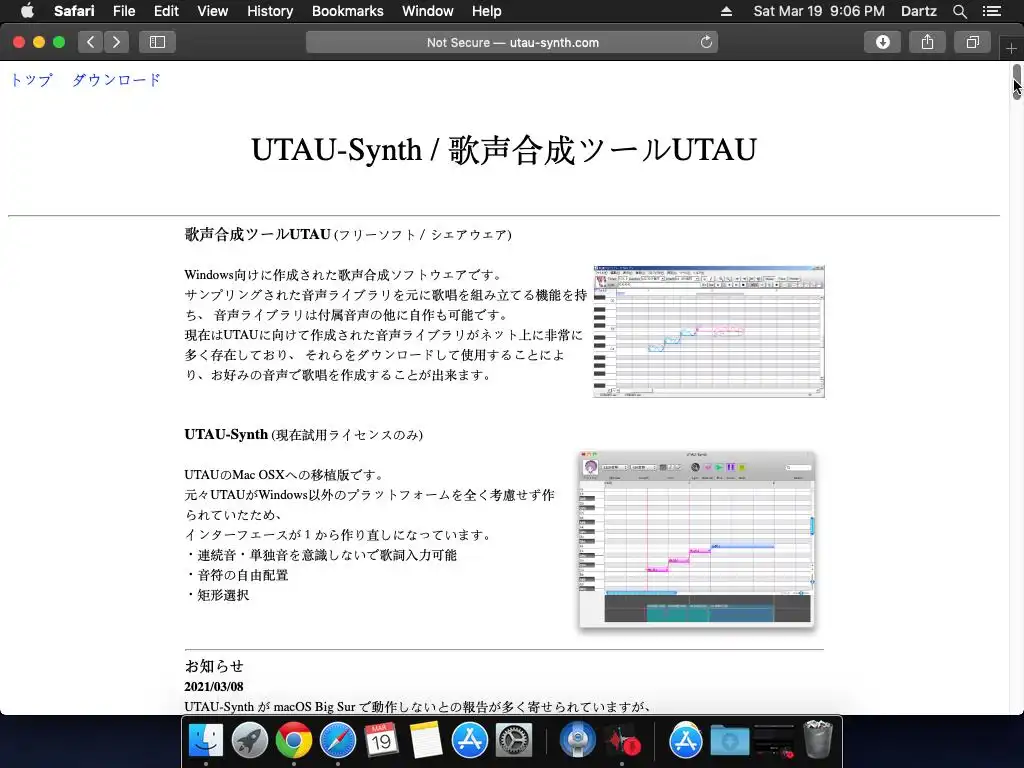Follow the ダウンロード link

116,80
